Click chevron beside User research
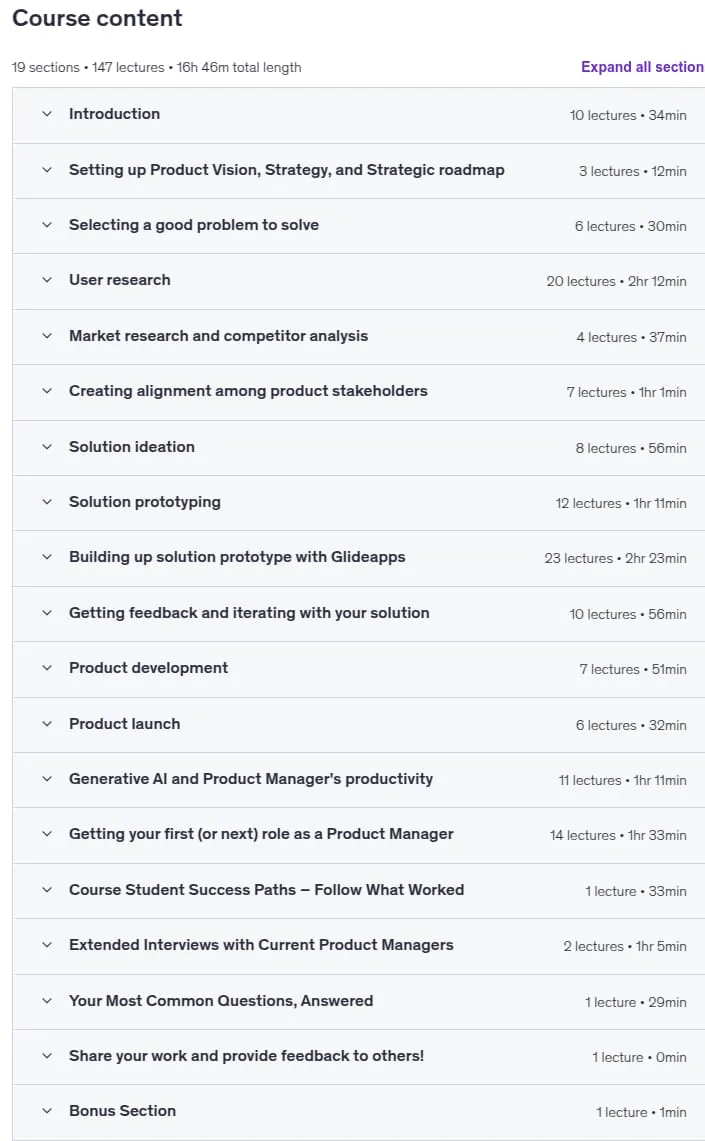This screenshot has height=1141, width=705. tap(47, 280)
